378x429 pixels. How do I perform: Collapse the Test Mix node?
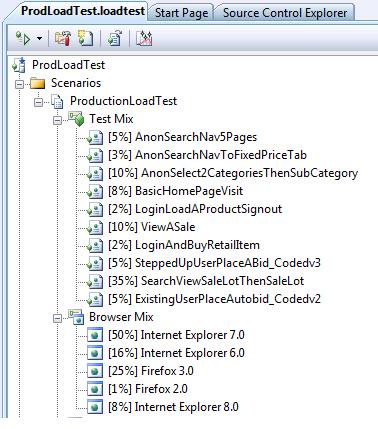point(58,120)
